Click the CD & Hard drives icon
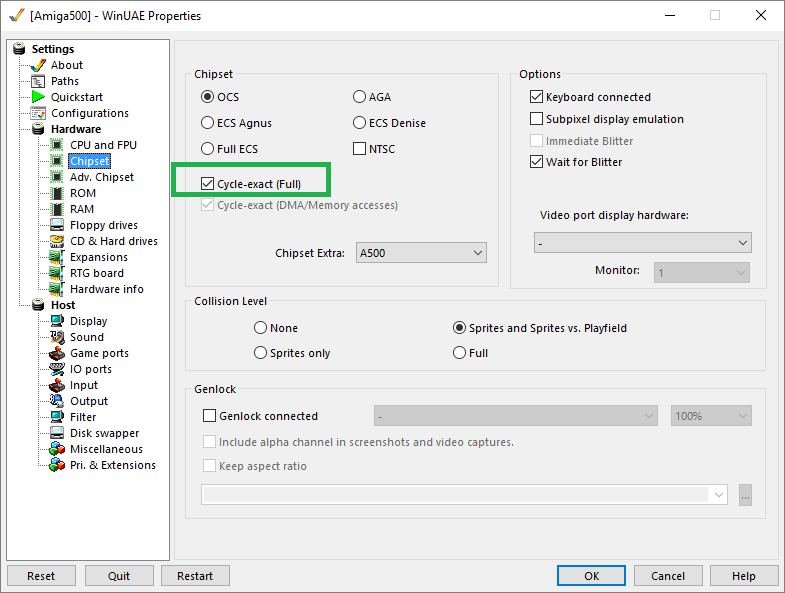 click(x=57, y=241)
